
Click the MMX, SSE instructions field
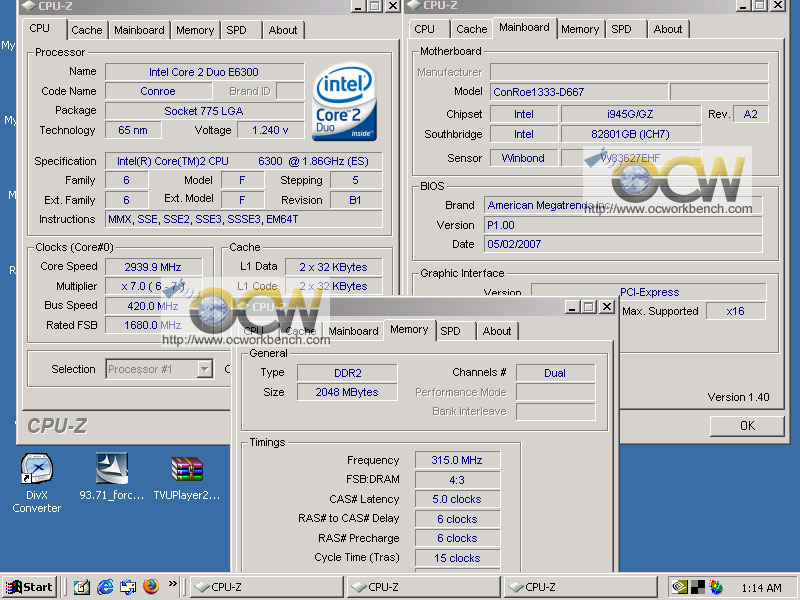click(244, 219)
